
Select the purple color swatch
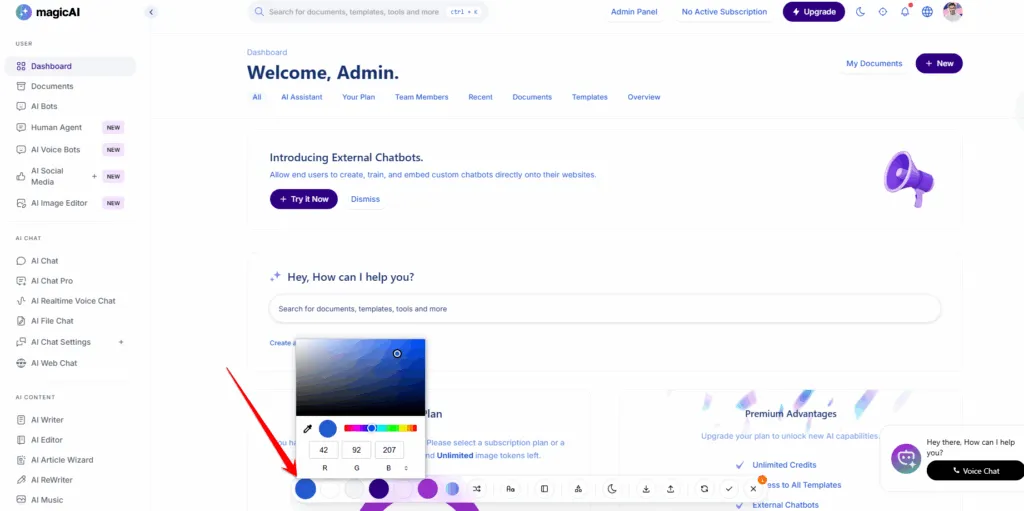[428, 489]
